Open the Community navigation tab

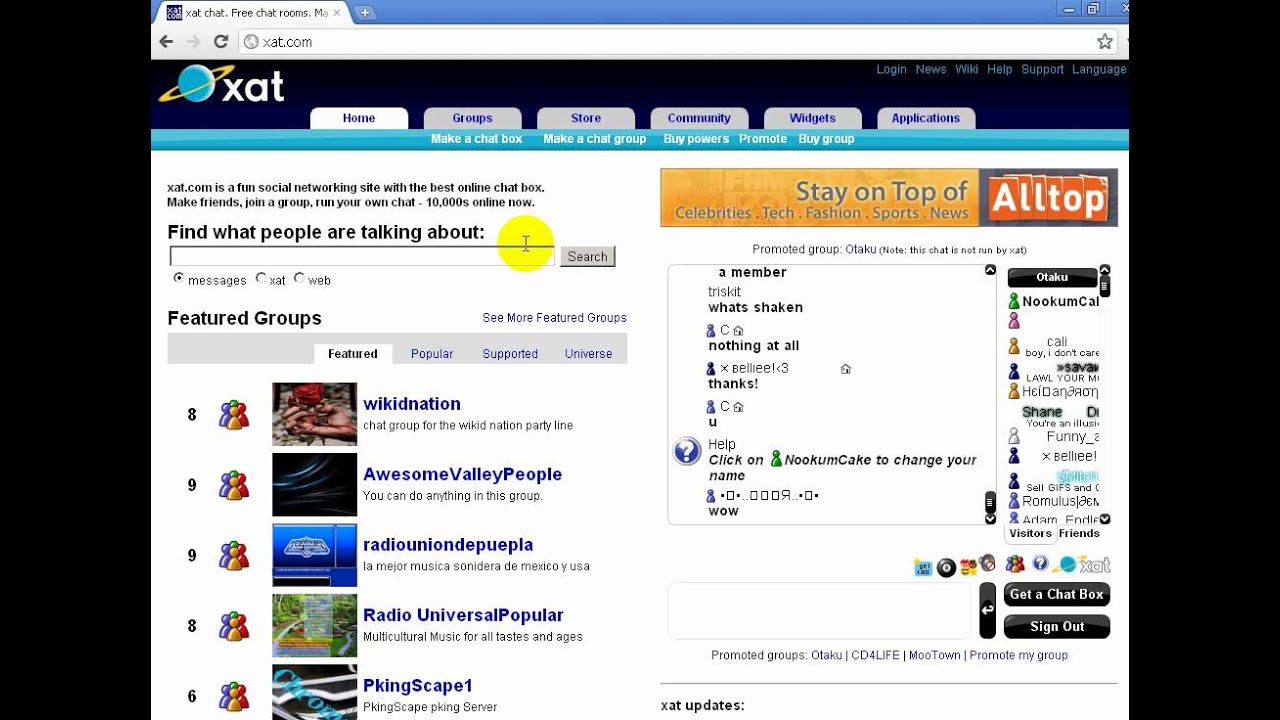[x=699, y=118]
